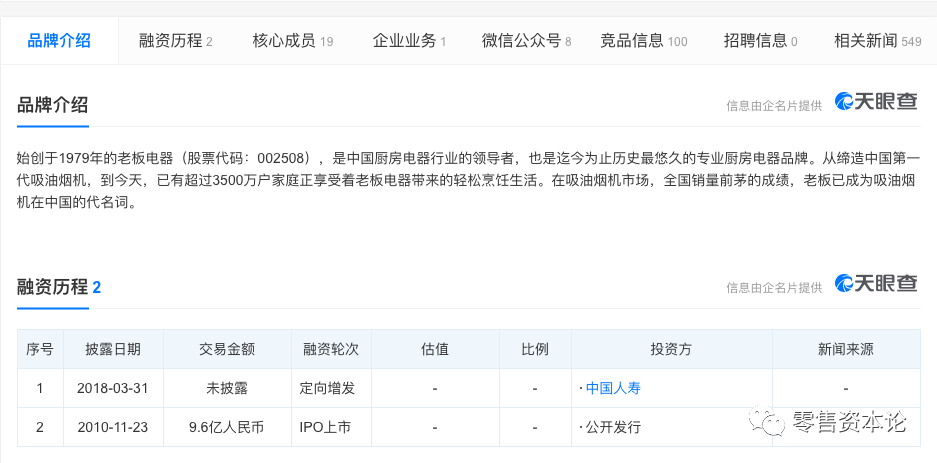Viewport: 937px width, 463px height.
Task: Click the brand description paragraph about 老板电器
Action: pos(466,180)
